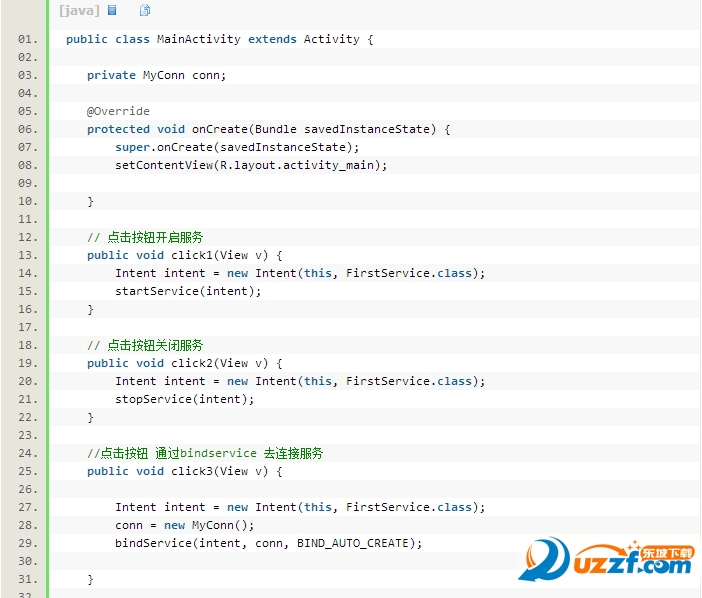Click the setContentView(R.layout.activity_main) line
The height and width of the screenshot is (598, 702).
250,165
